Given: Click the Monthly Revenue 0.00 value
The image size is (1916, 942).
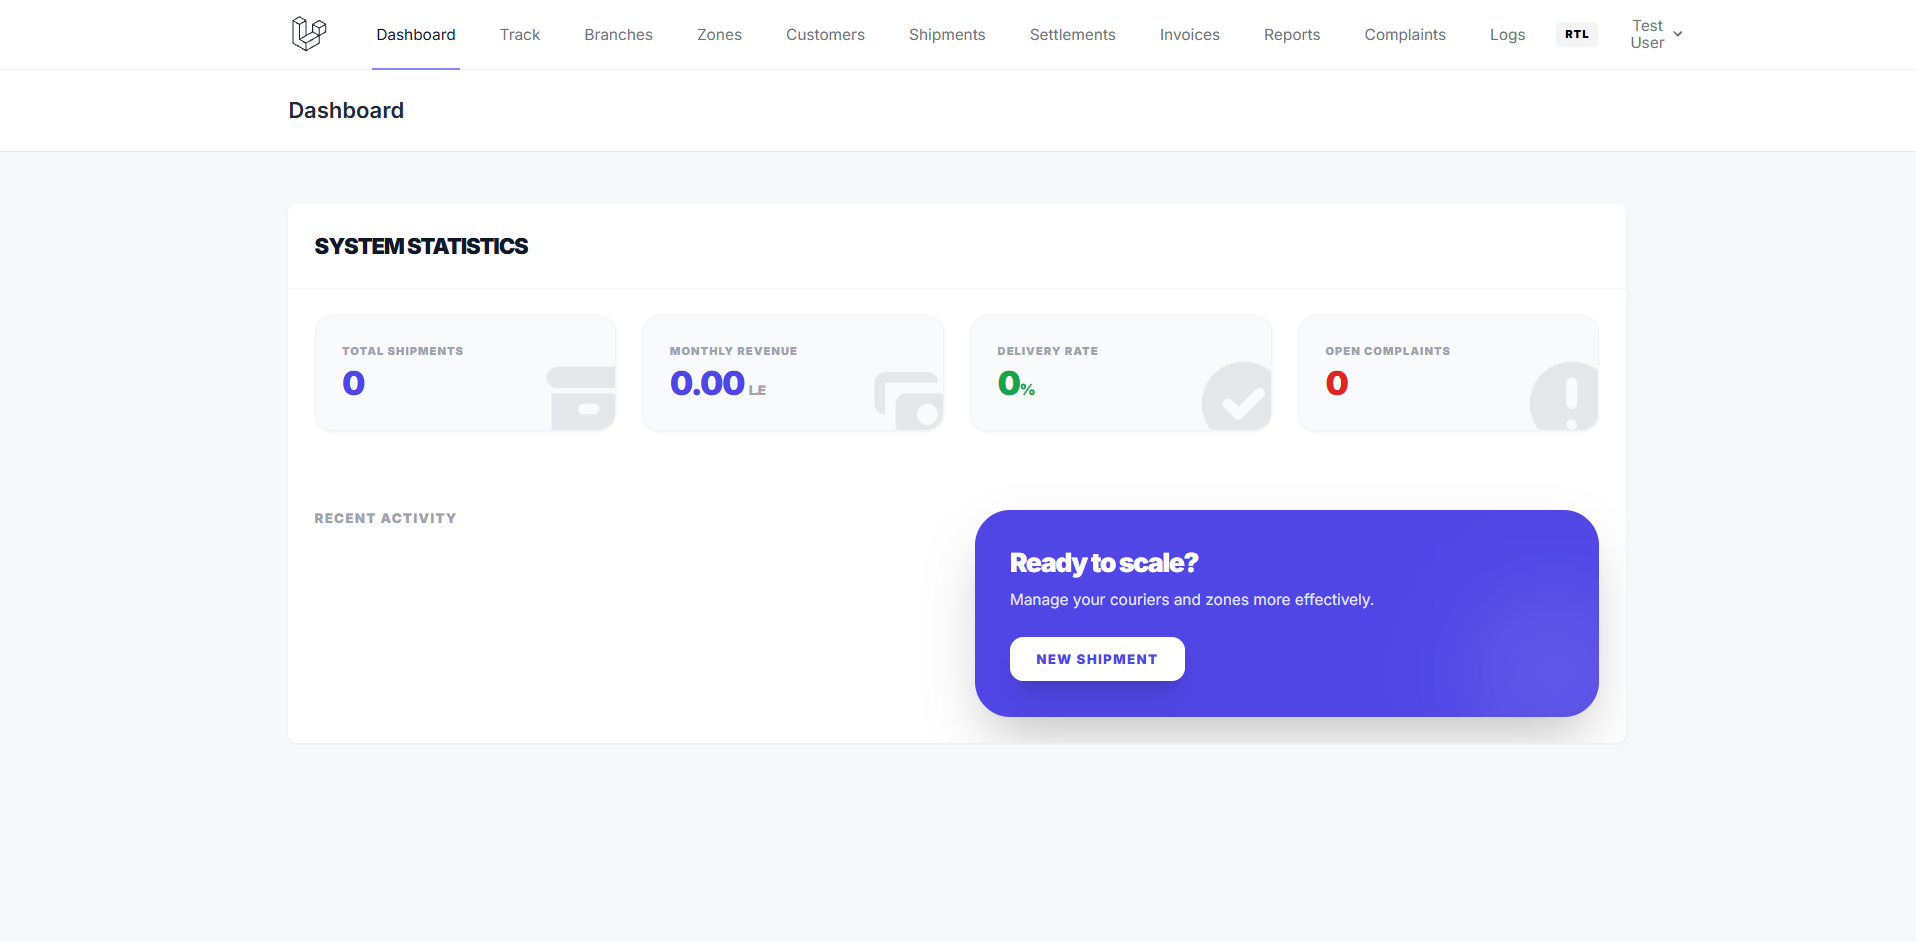Looking at the screenshot, I should click(707, 383).
